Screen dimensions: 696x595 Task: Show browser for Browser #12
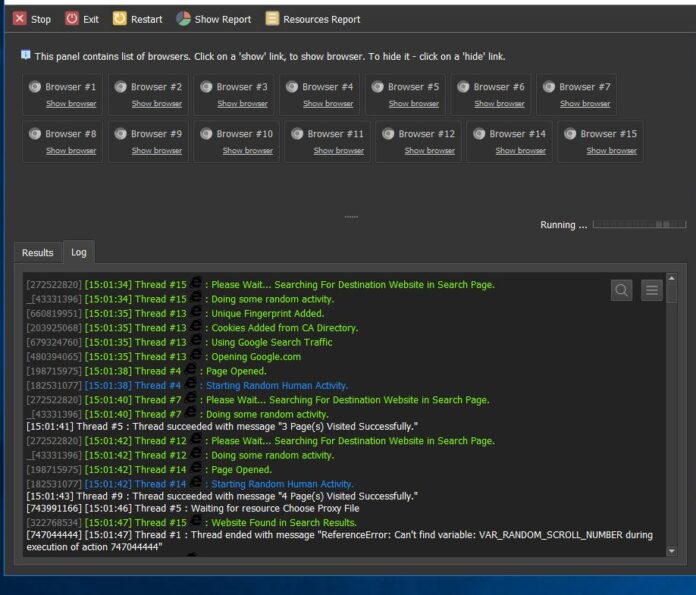coord(429,151)
